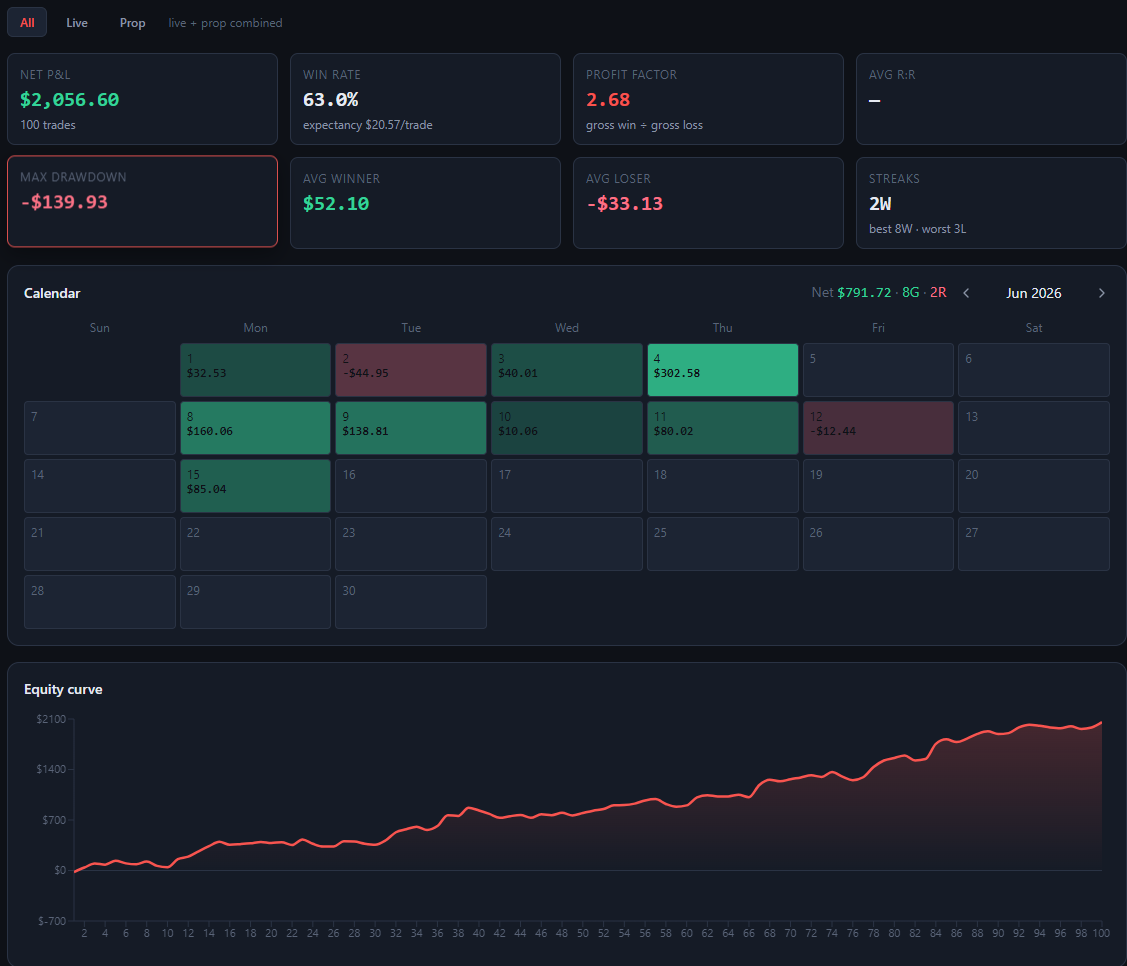Select calendar day 23

point(410,544)
